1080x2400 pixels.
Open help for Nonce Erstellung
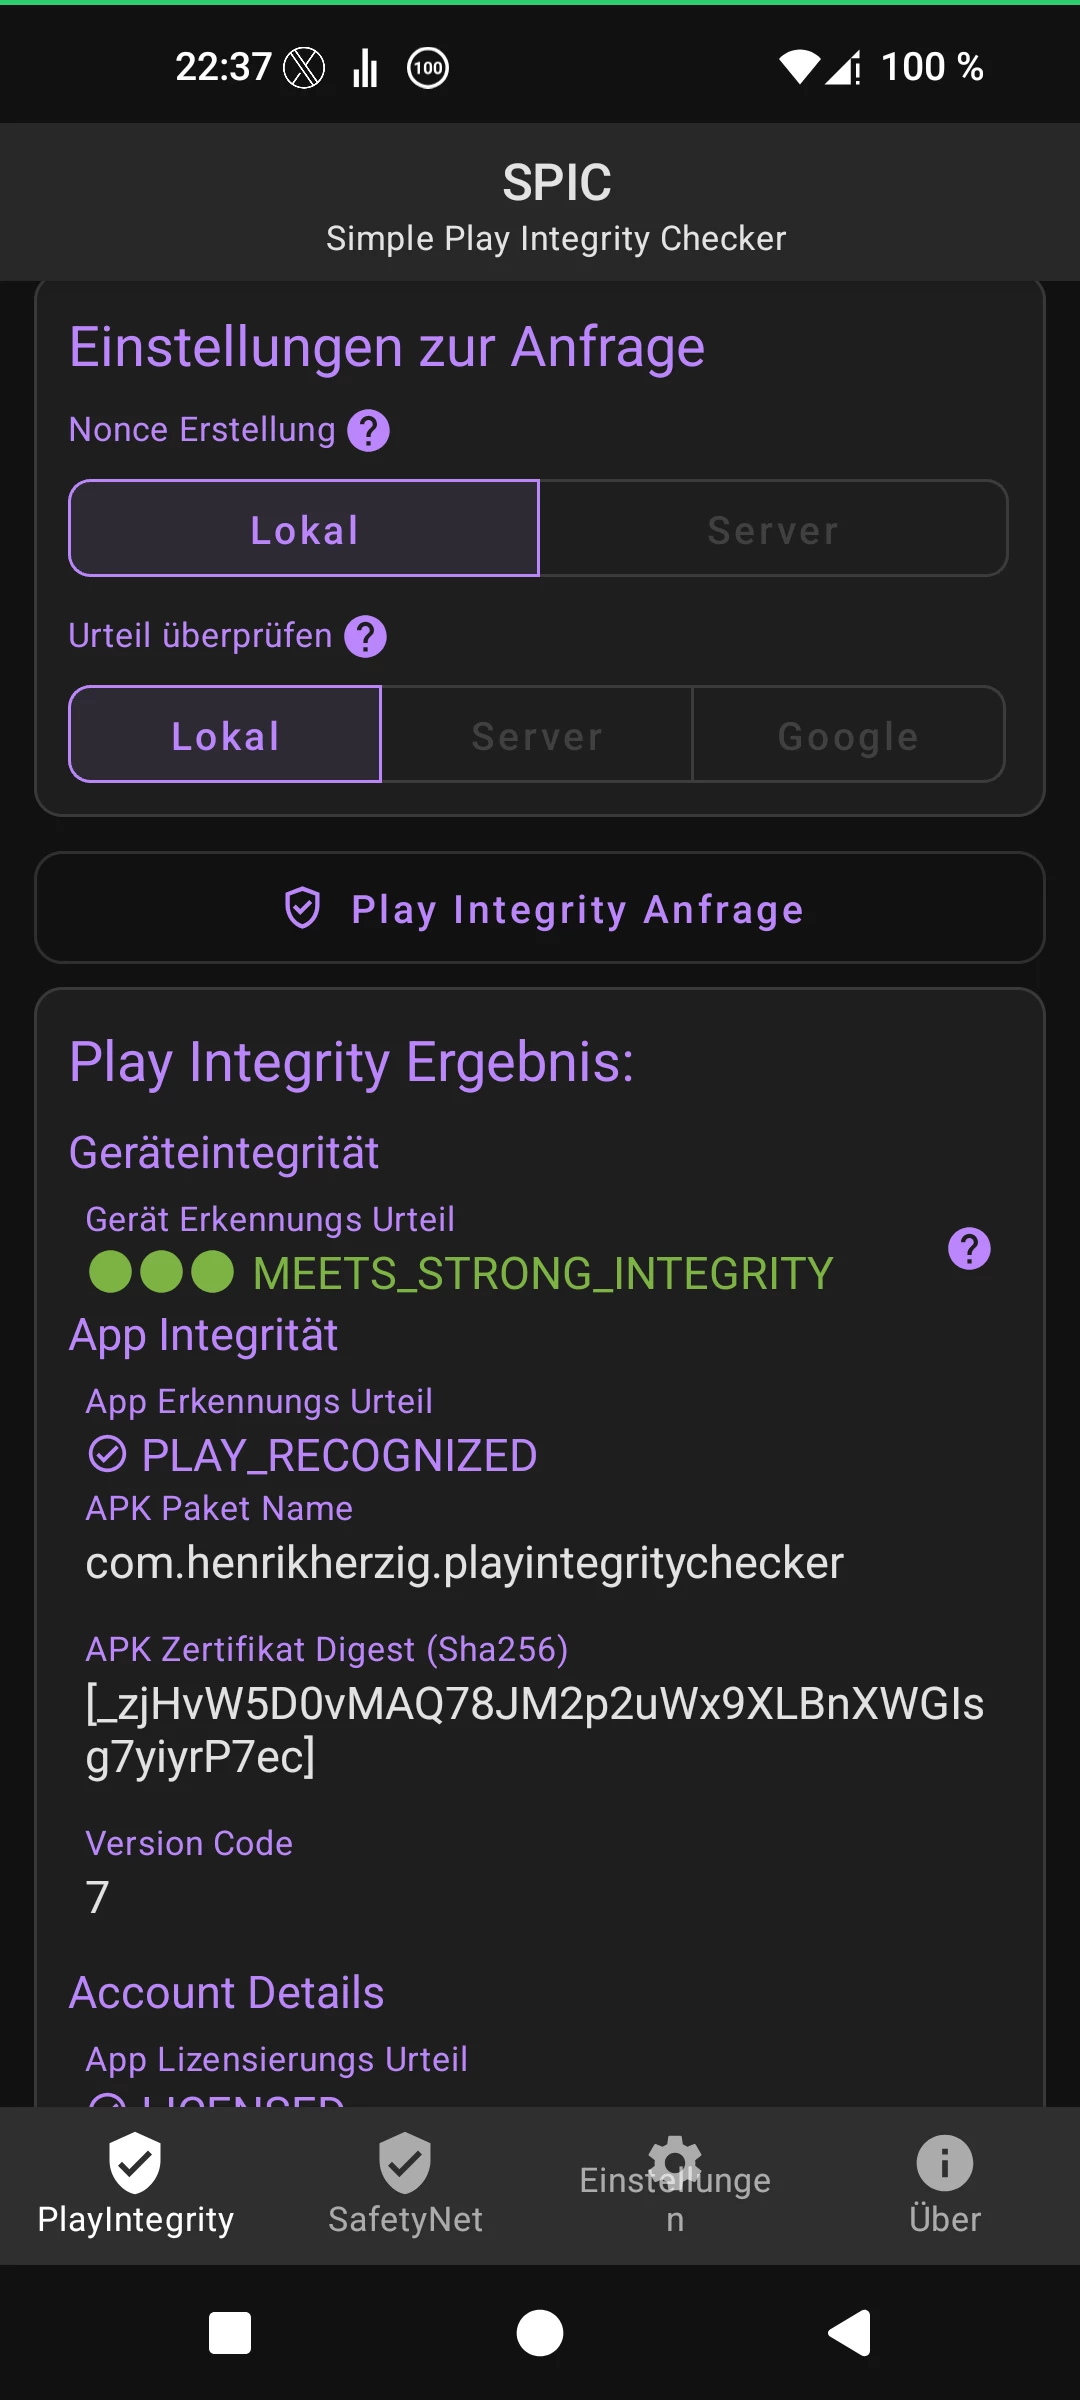[368, 431]
